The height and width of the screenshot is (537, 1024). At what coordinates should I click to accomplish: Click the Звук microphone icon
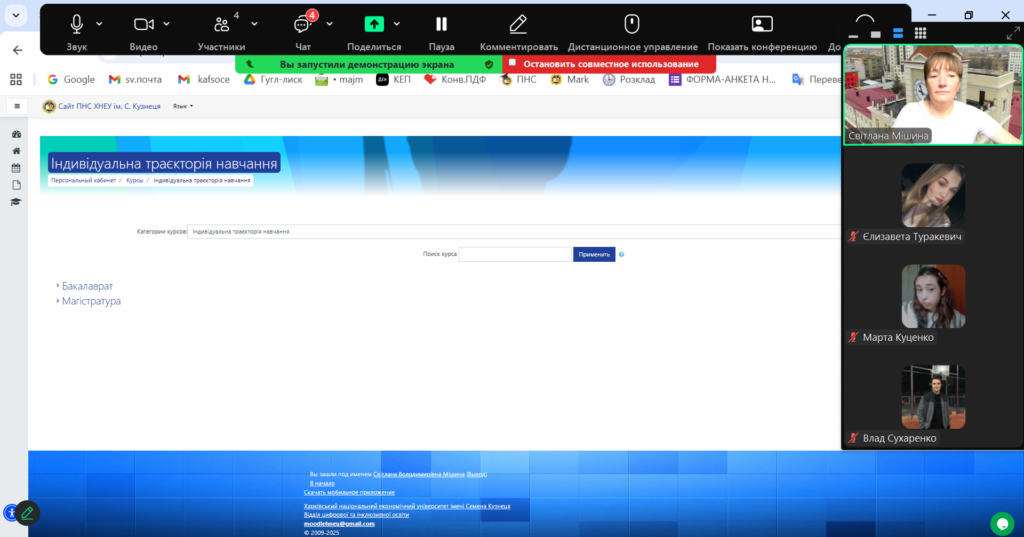point(76,24)
